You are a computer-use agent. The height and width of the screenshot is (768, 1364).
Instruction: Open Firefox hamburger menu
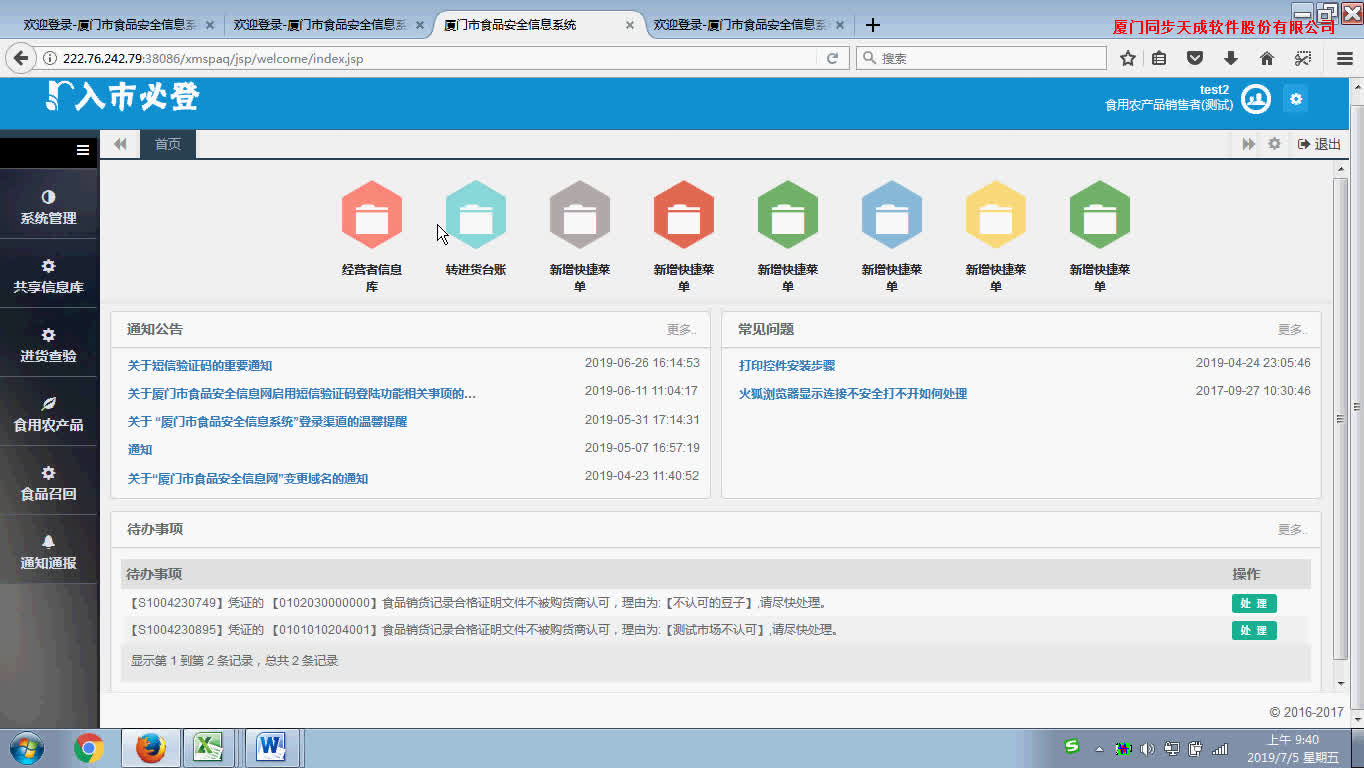pyautogui.click(x=1344, y=59)
